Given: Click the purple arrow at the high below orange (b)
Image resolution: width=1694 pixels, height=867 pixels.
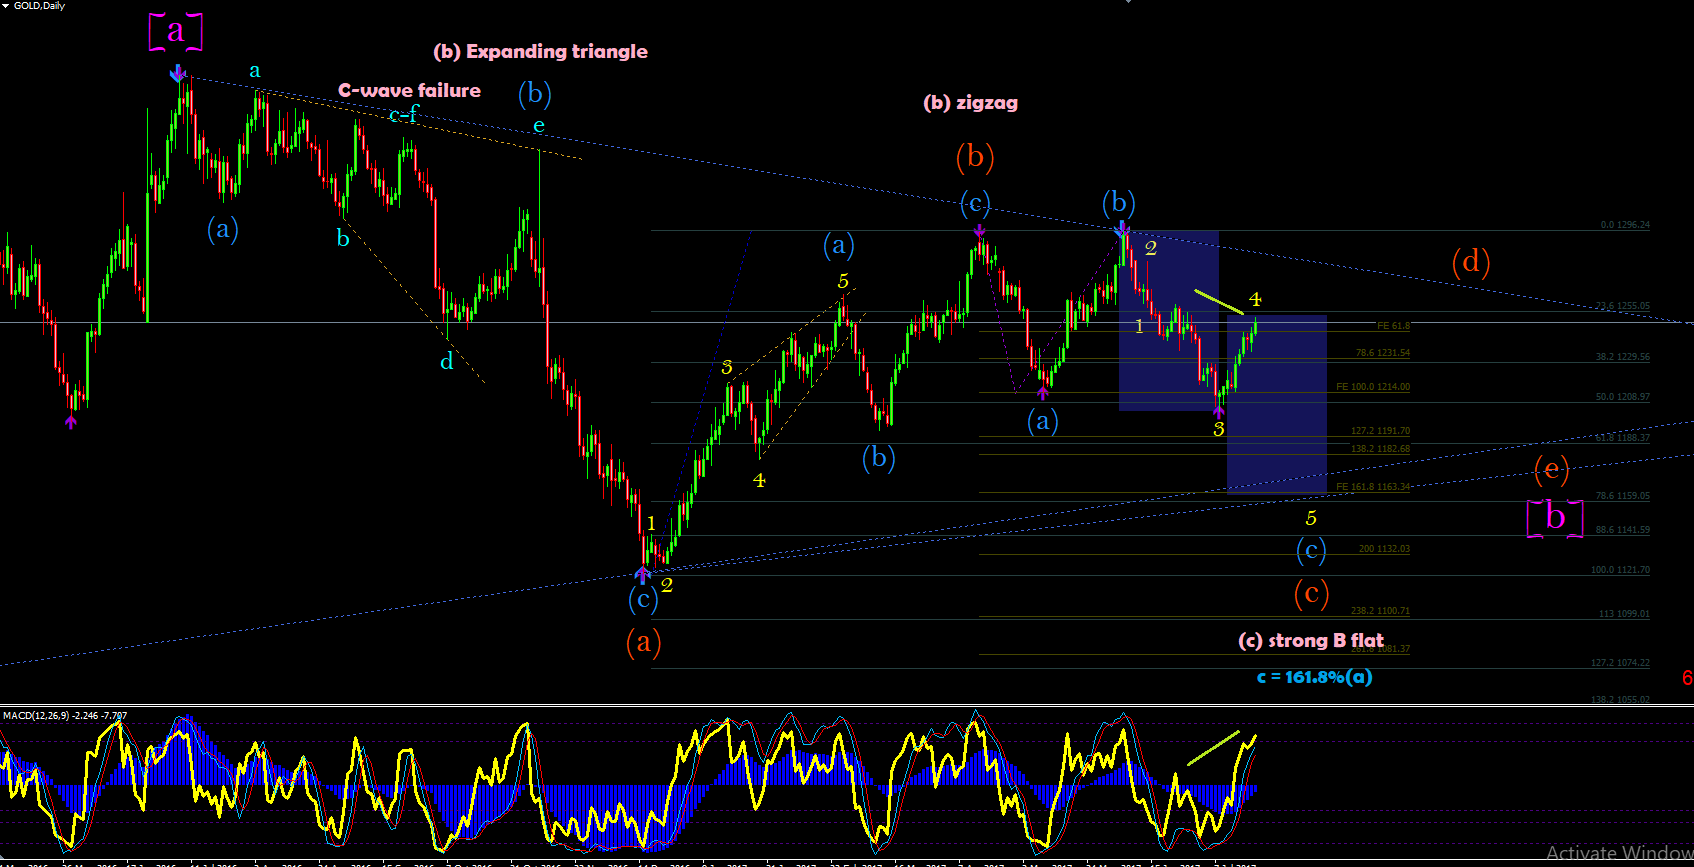Looking at the screenshot, I should coord(979,230).
